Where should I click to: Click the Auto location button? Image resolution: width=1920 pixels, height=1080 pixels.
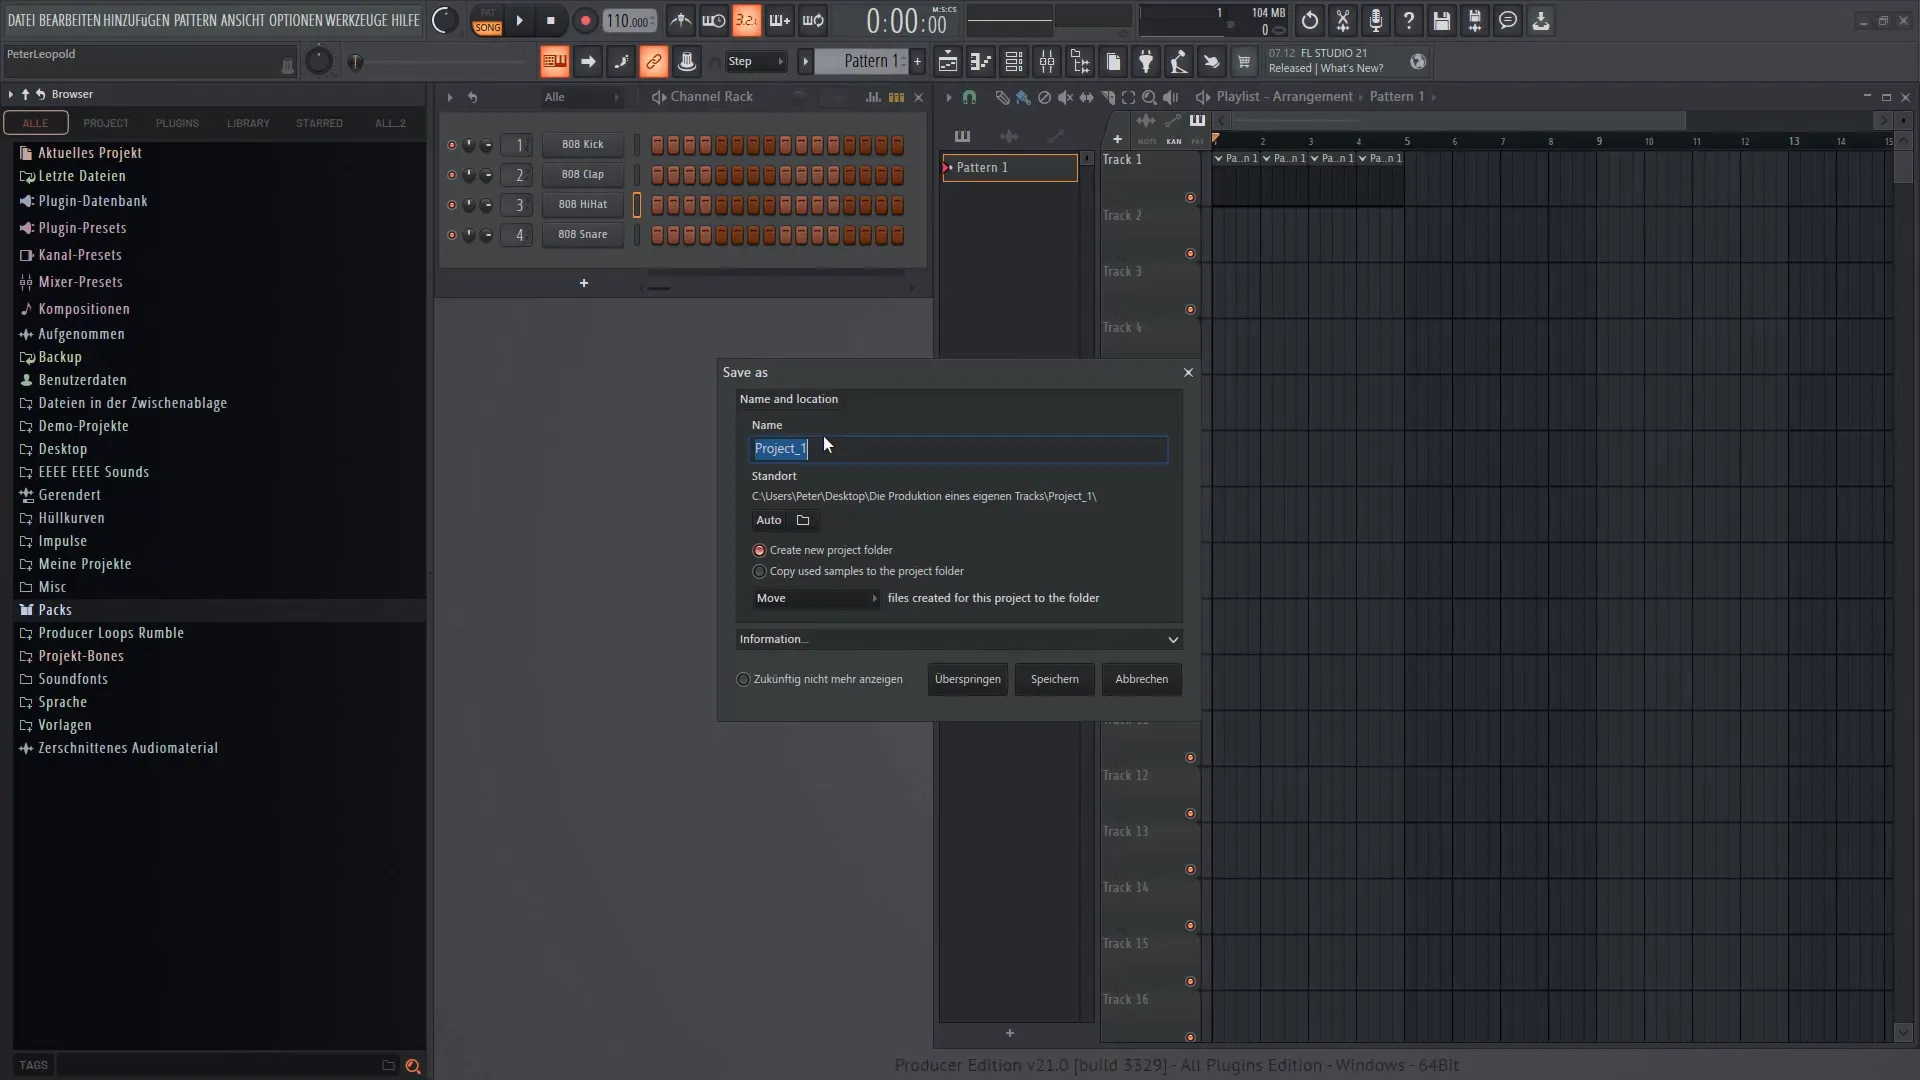(768, 520)
